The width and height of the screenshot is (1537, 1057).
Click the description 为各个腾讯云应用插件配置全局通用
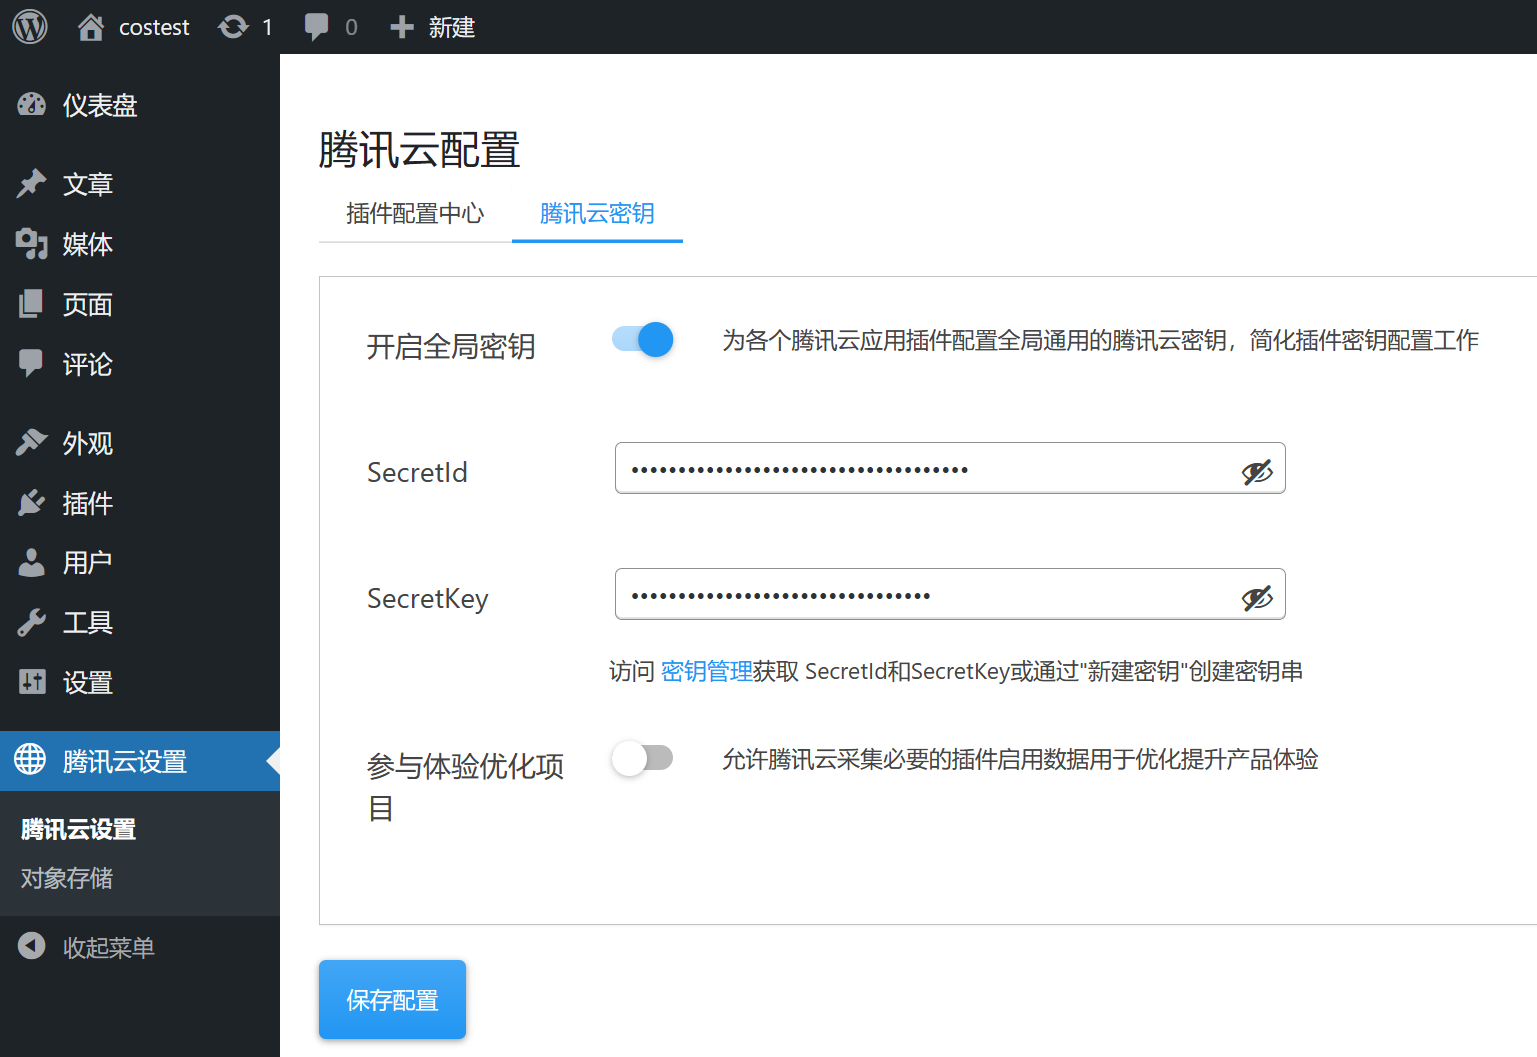pos(1100,340)
